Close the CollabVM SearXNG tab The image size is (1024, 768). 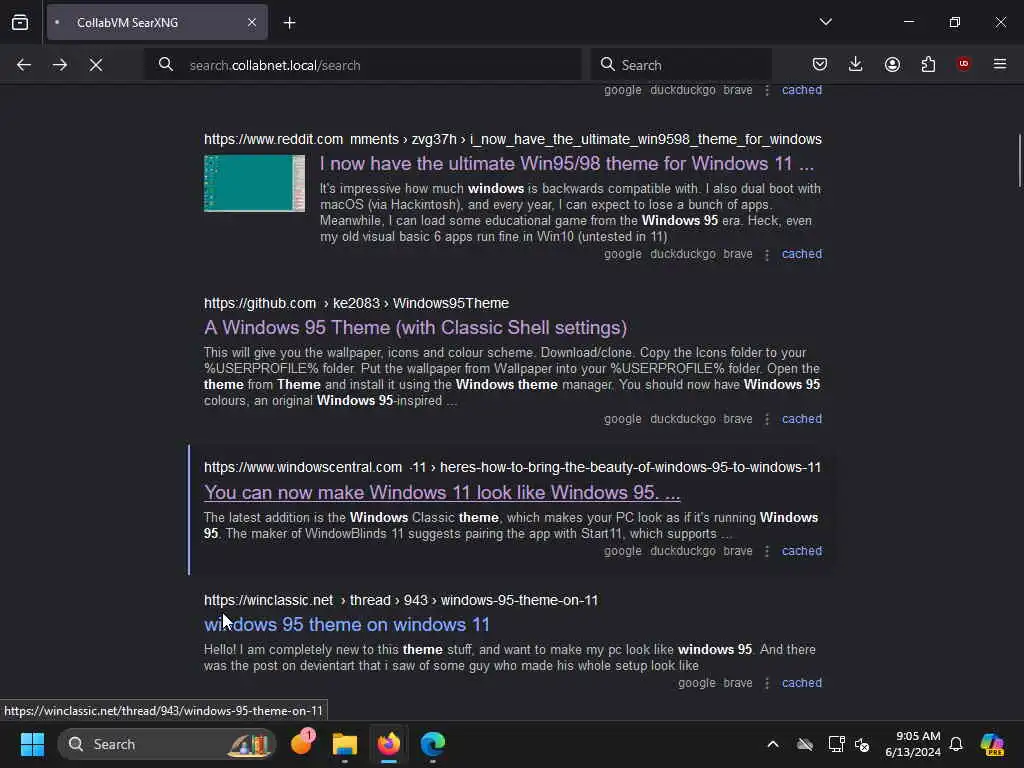coord(252,23)
